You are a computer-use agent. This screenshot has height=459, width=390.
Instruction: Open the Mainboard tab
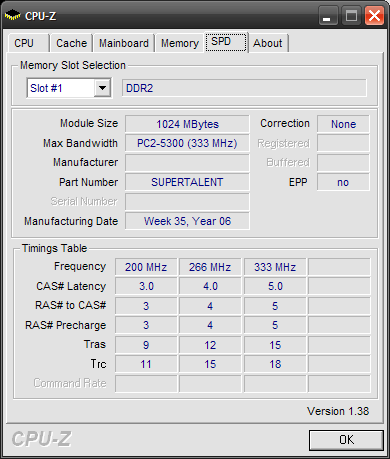(x=124, y=43)
